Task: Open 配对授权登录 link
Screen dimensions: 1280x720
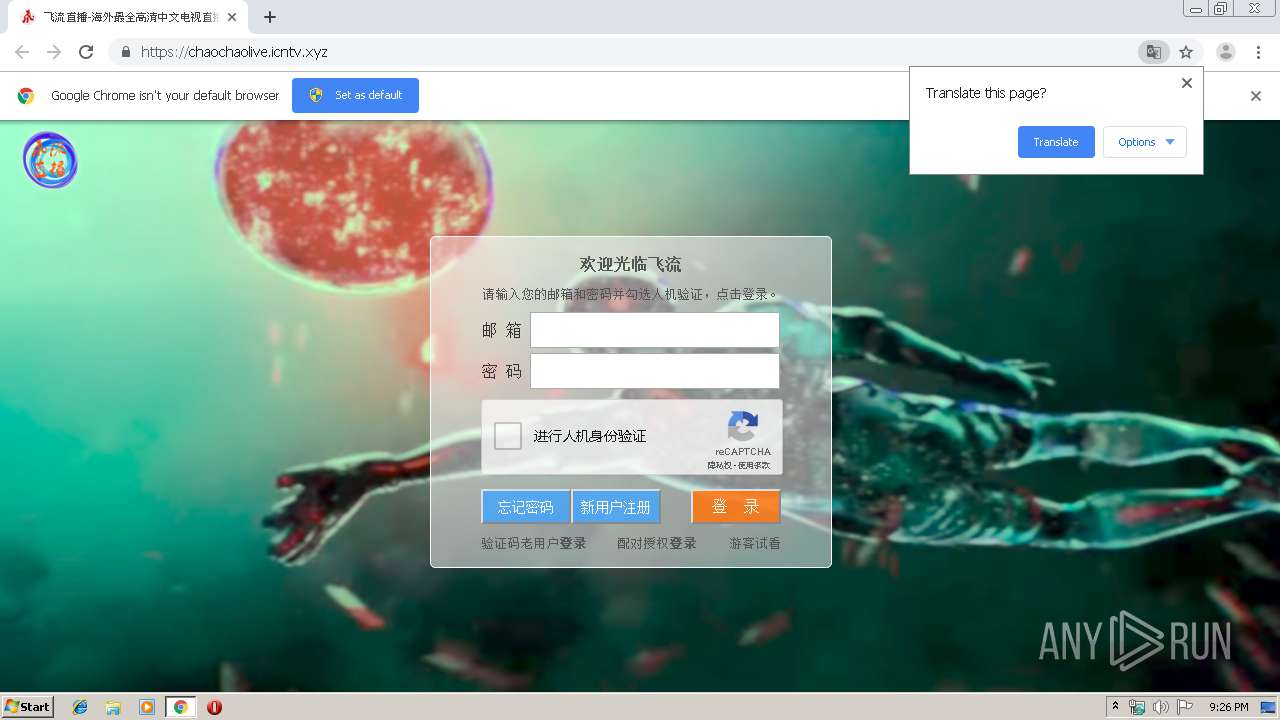Action: 656,543
